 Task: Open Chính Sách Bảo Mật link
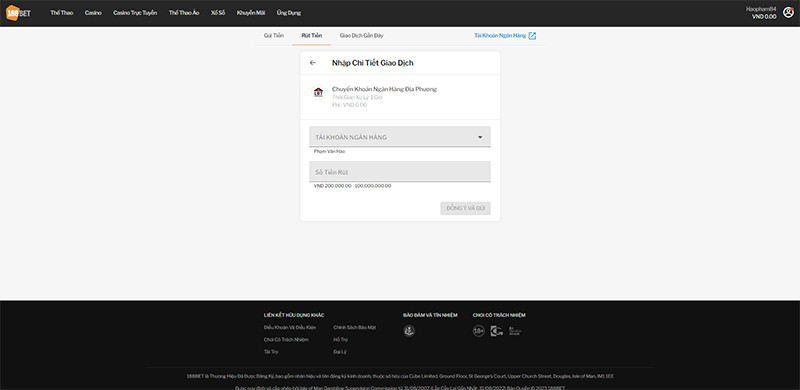pyautogui.click(x=355, y=327)
